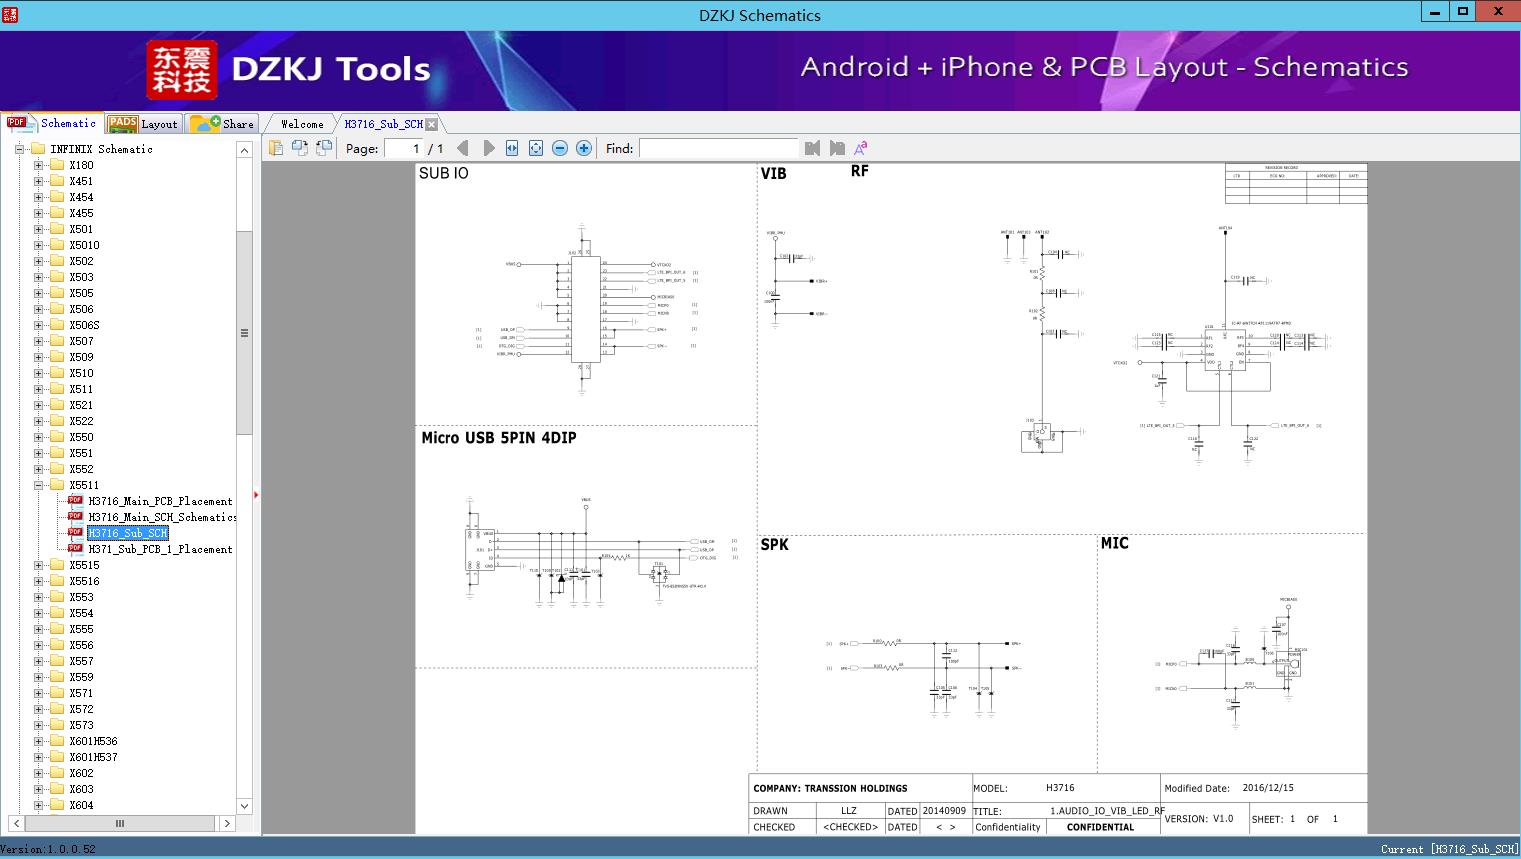Toggle the match case search icon
Viewport: 1521px width, 859px height.
[860, 148]
